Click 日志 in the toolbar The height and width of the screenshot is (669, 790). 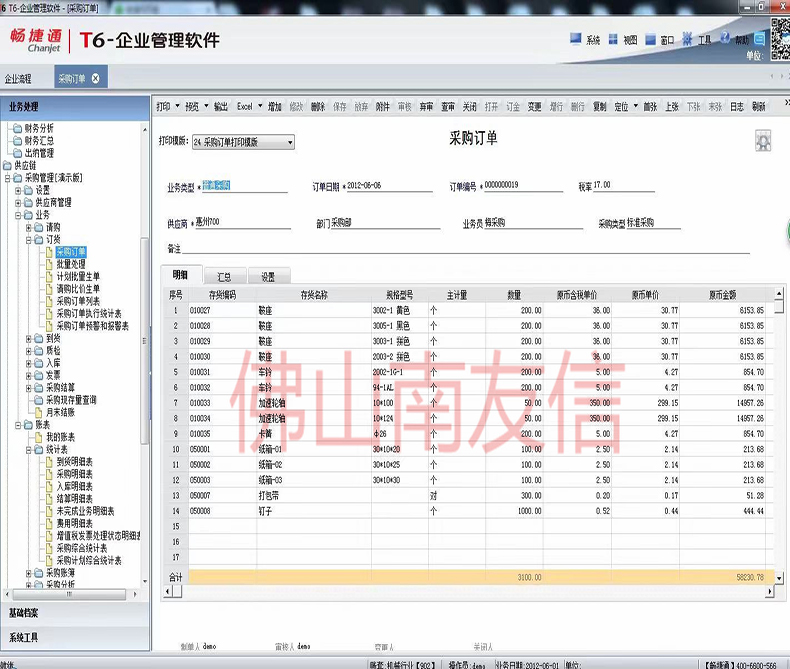737,107
